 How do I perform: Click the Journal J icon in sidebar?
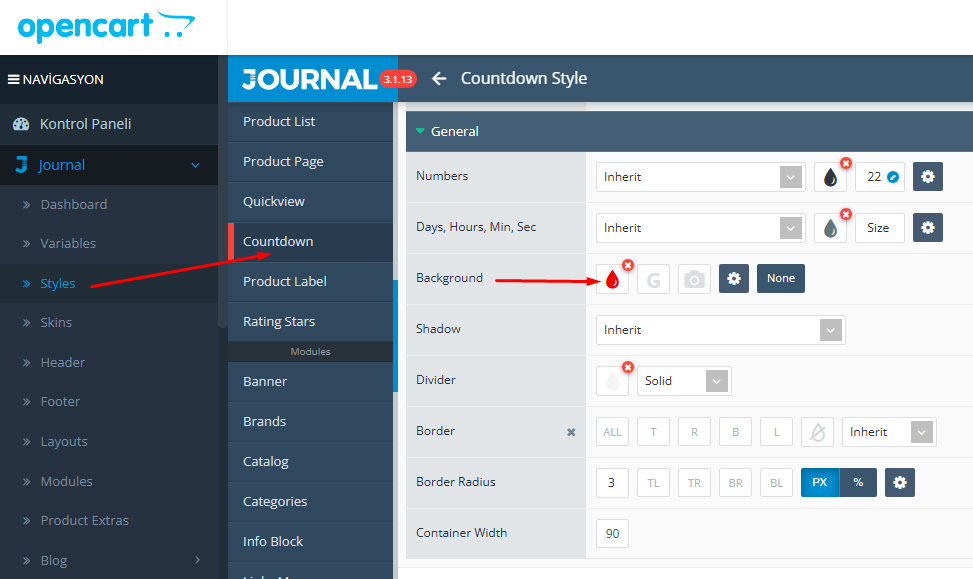click(x=21, y=164)
